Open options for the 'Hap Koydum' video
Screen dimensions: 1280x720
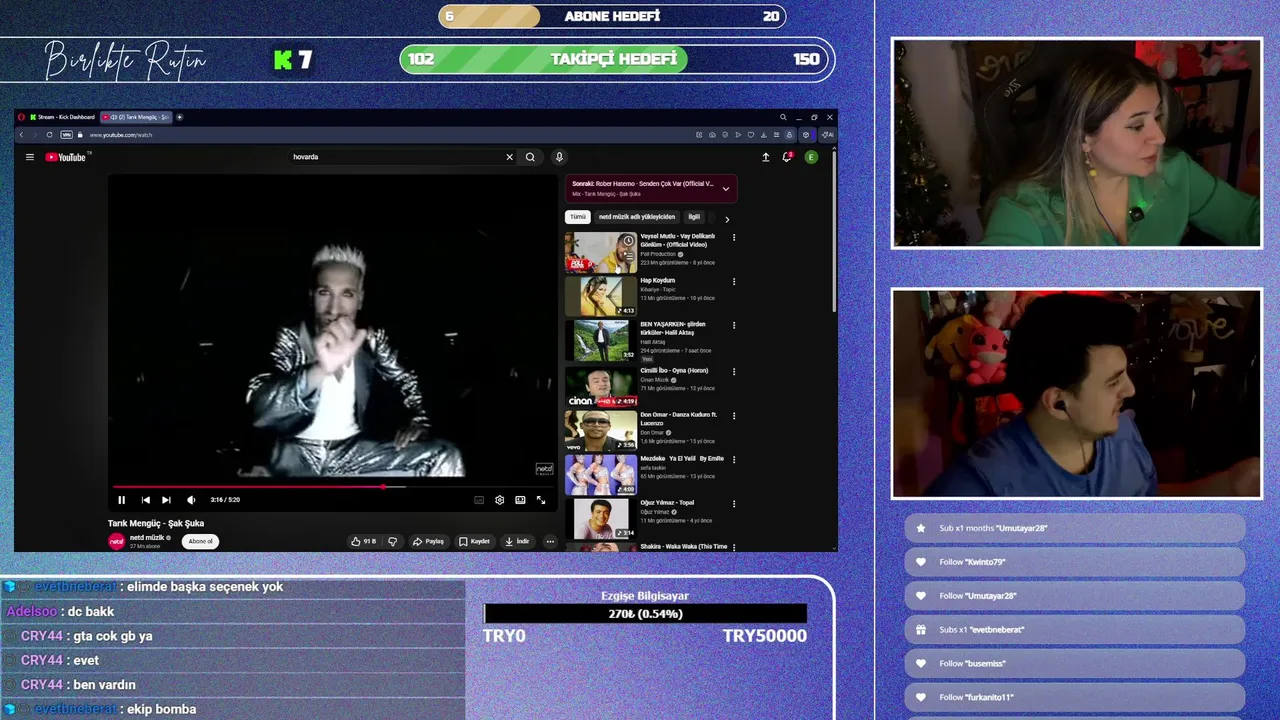pos(734,282)
